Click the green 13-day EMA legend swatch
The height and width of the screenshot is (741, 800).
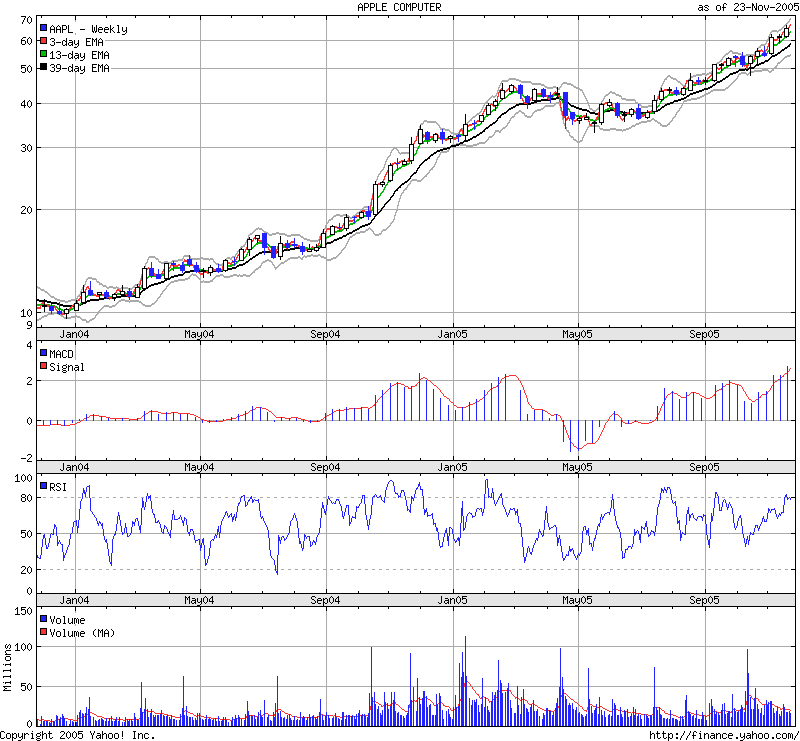pos(43,54)
